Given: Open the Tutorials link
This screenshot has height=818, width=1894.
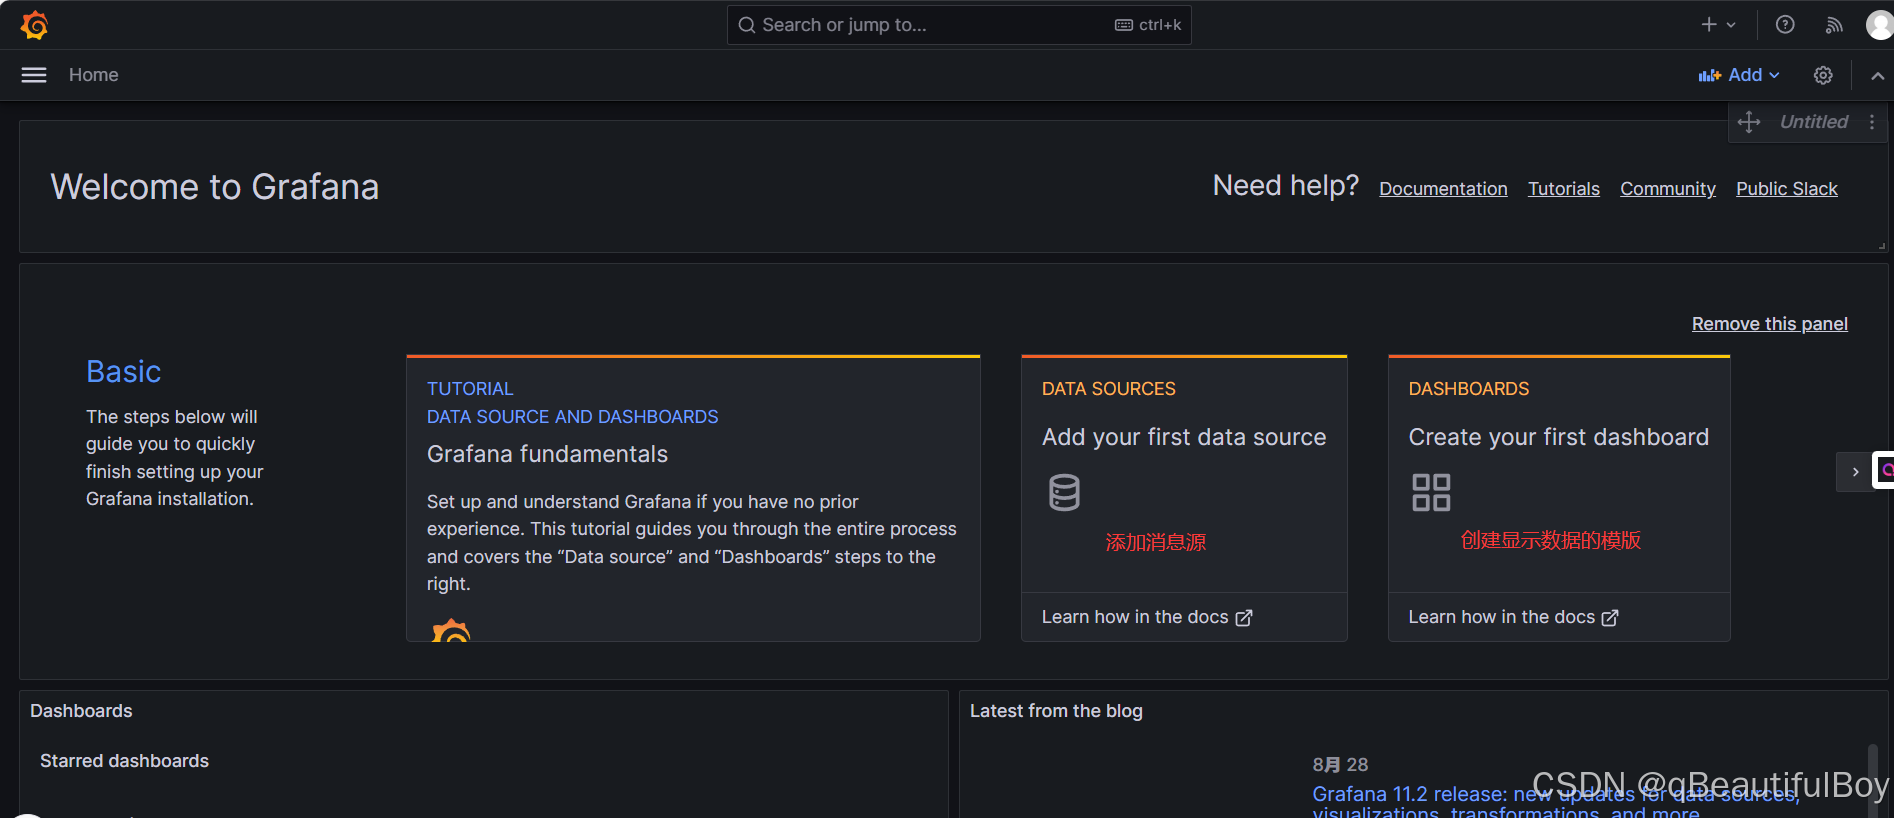Looking at the screenshot, I should tap(1564, 189).
